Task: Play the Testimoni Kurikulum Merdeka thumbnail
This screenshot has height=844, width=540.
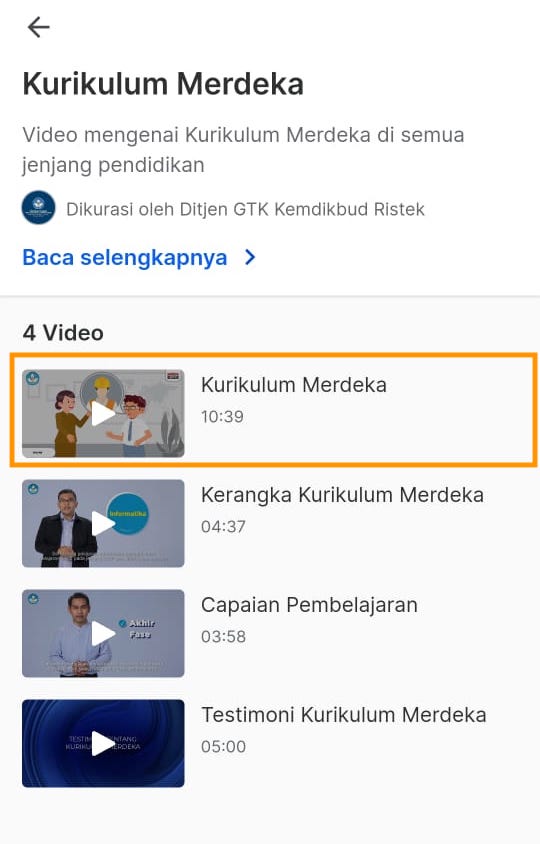Action: click(103, 743)
